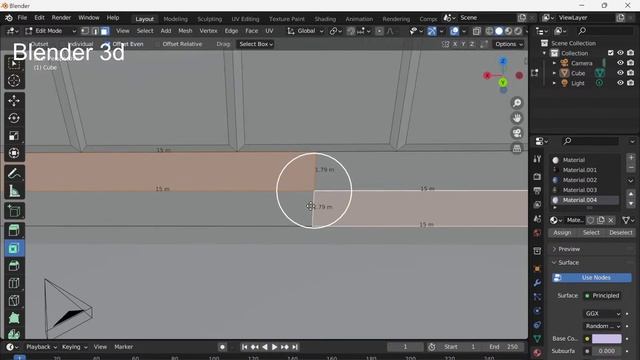Image resolution: width=640 pixels, height=360 pixels.
Task: Click the material Select button
Action: 591,232
